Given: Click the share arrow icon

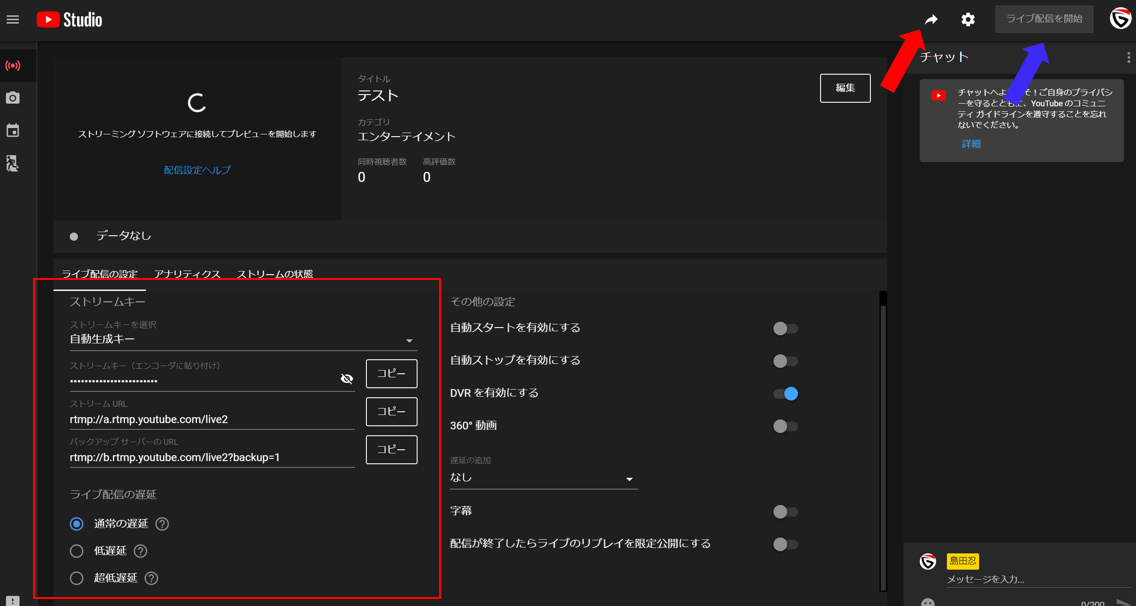Looking at the screenshot, I should click(x=931, y=20).
